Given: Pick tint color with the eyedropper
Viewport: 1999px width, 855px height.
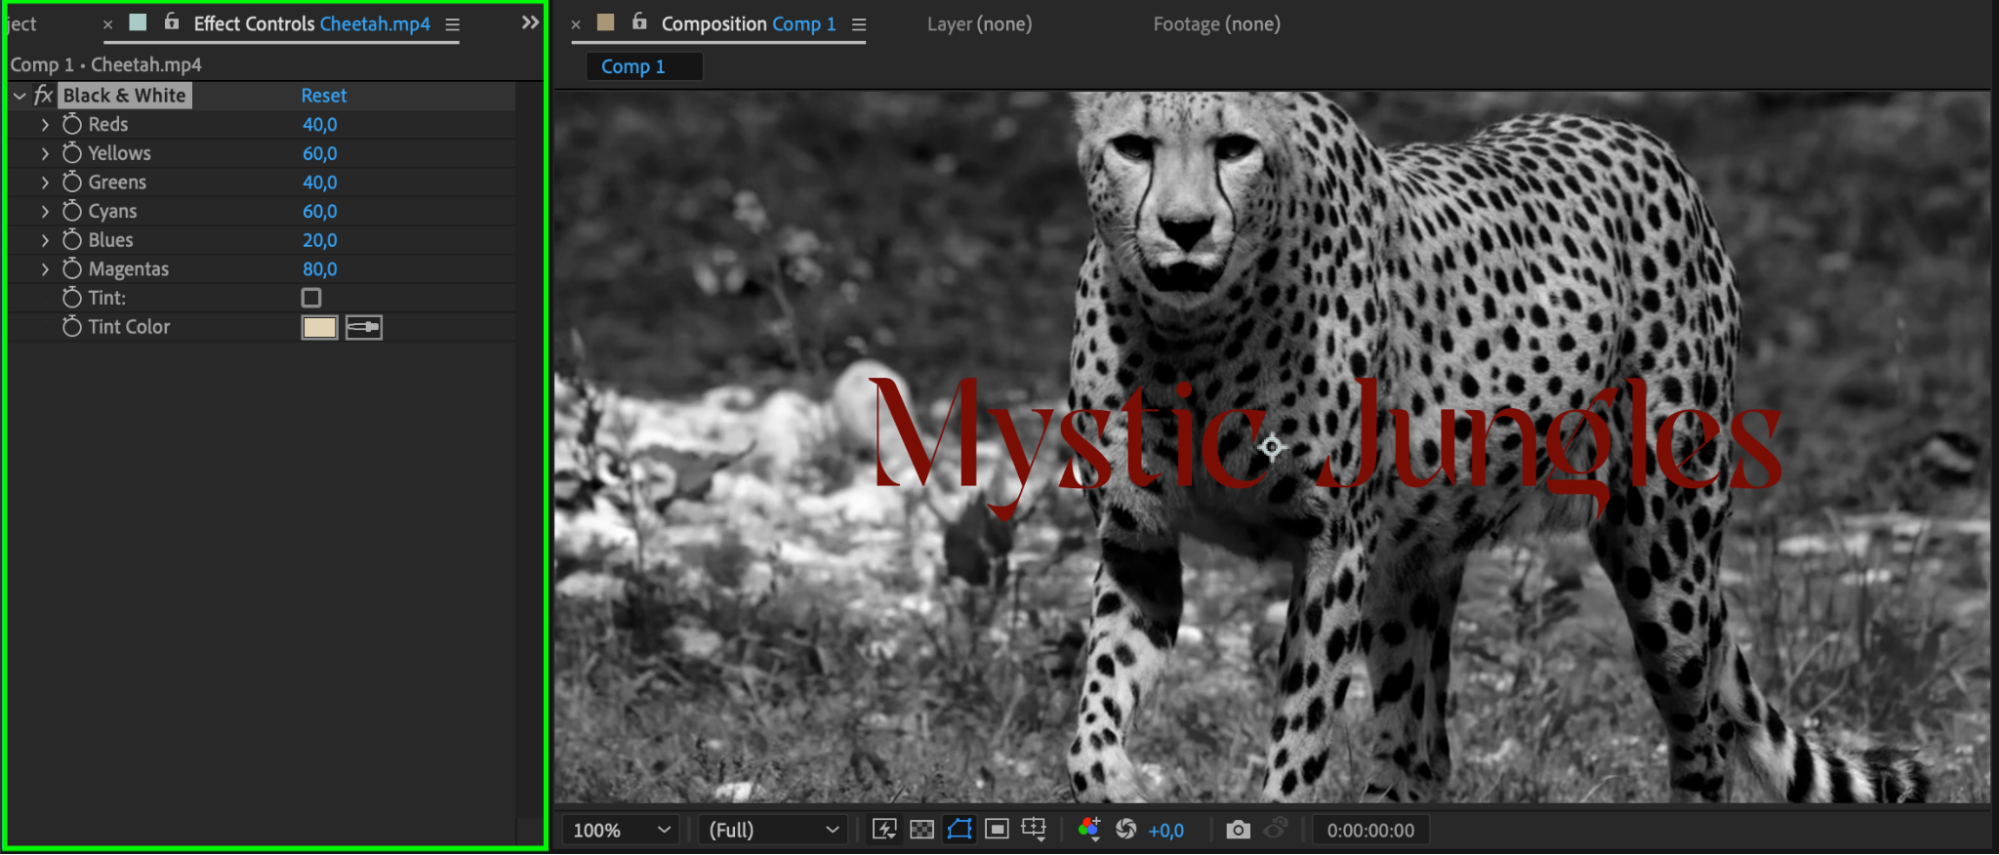Looking at the screenshot, I should click(364, 327).
